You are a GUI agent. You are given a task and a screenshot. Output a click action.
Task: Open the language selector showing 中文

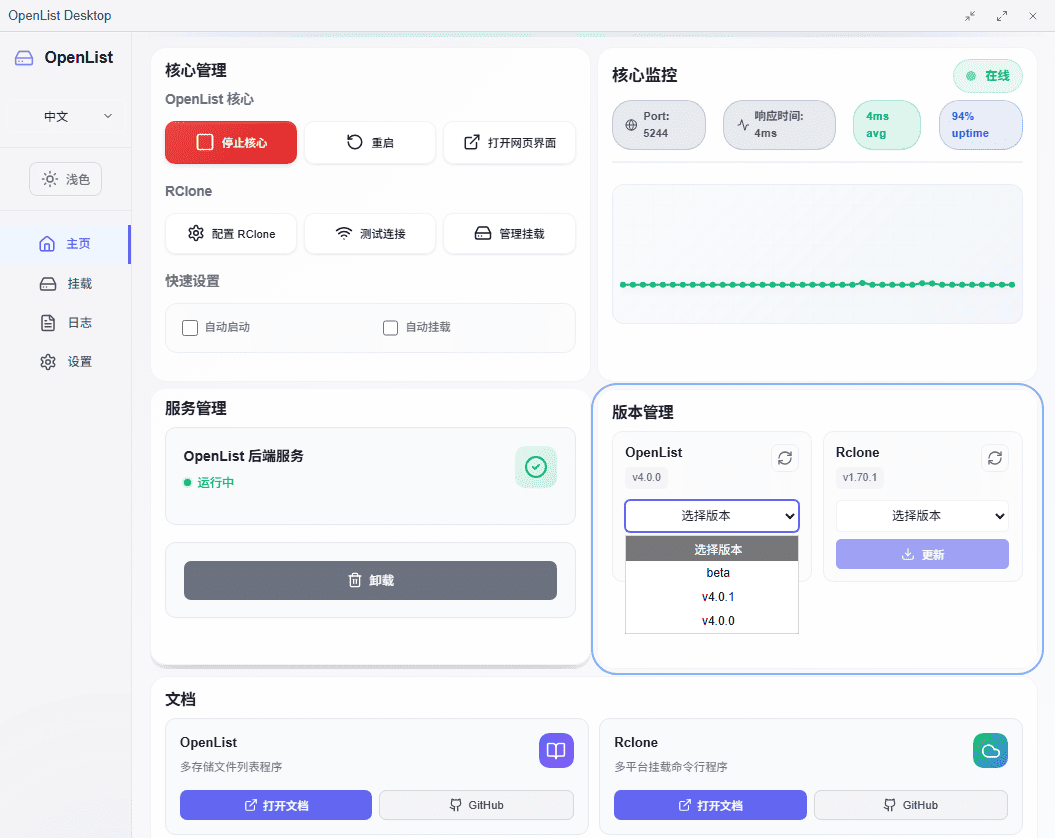pos(65,116)
